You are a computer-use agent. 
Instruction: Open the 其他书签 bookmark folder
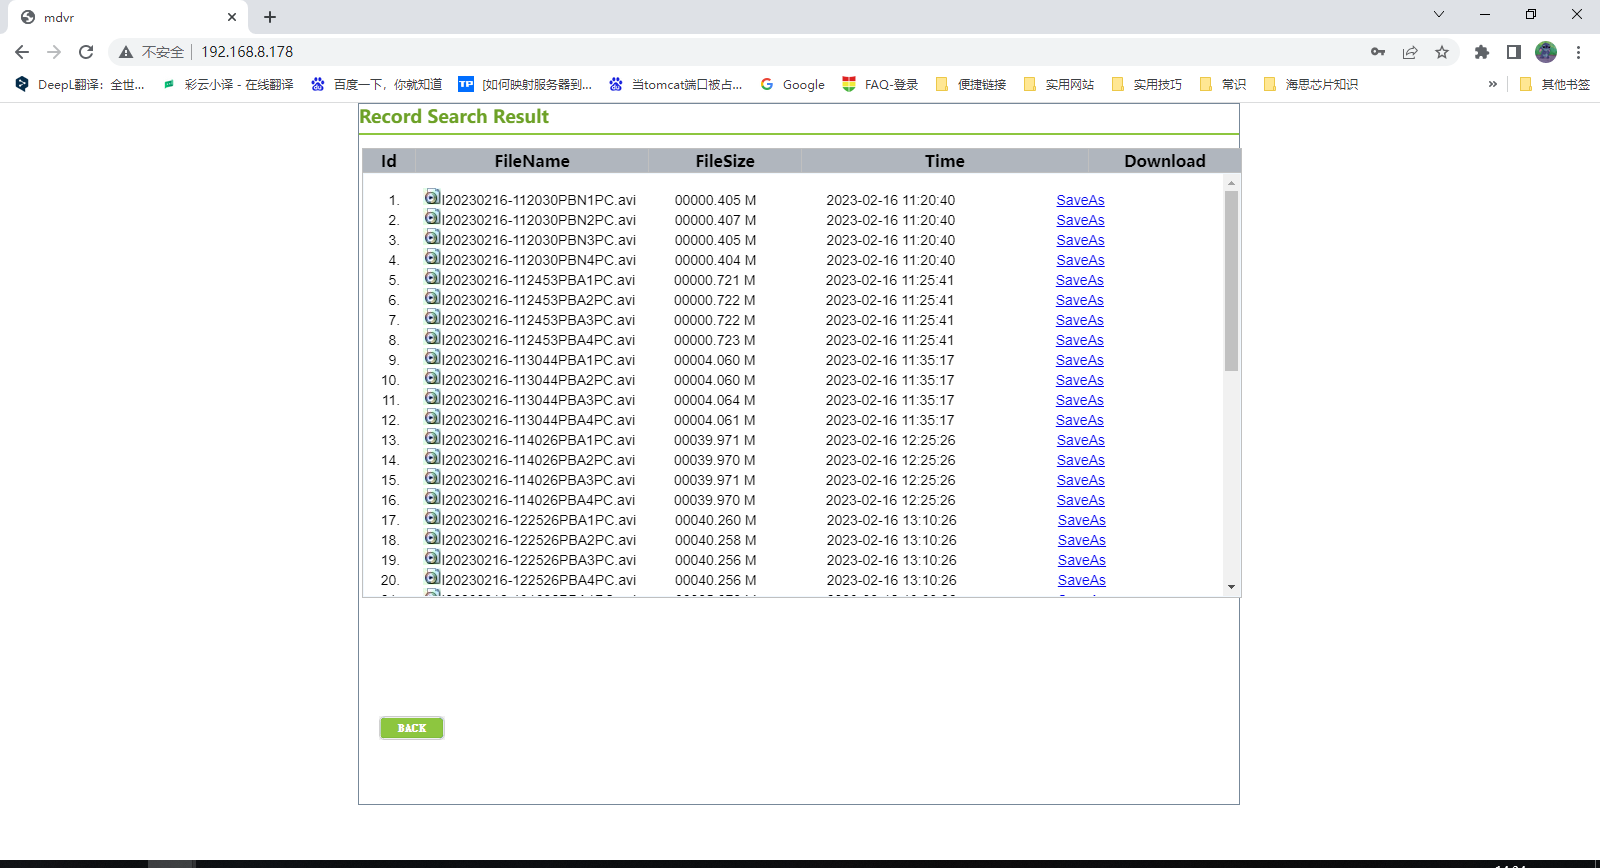point(1554,84)
